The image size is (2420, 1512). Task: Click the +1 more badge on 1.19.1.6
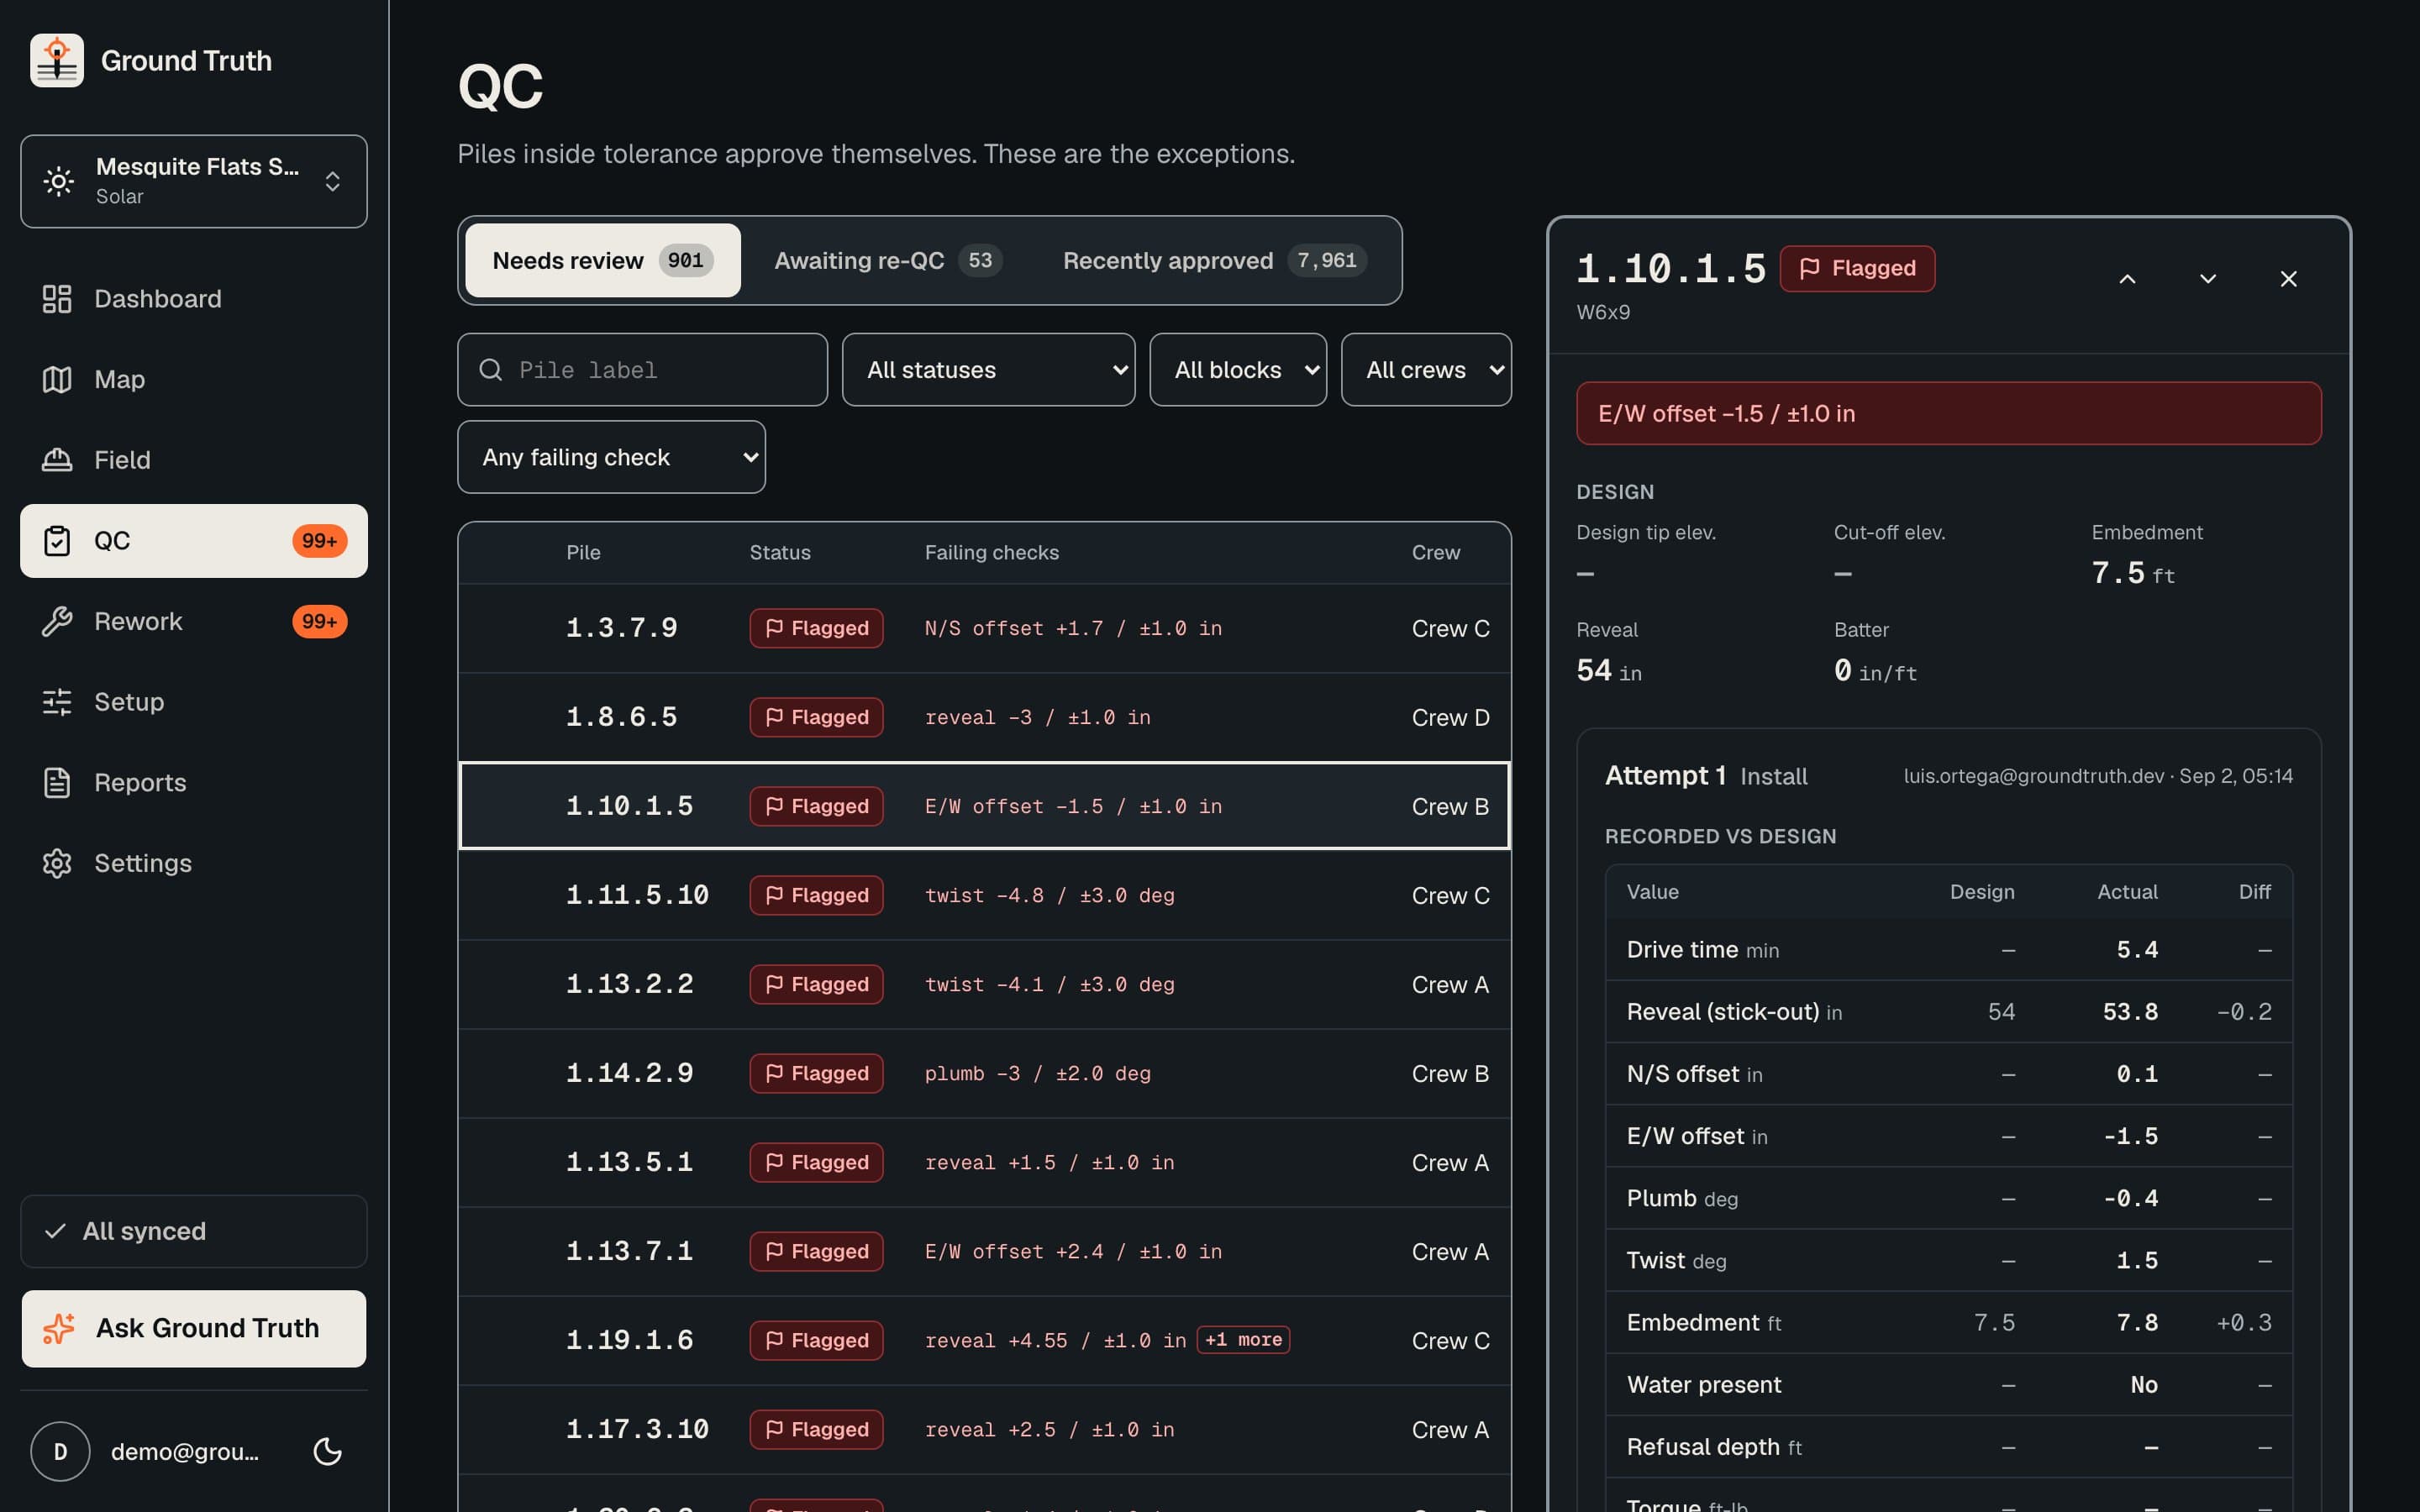coord(1243,1339)
